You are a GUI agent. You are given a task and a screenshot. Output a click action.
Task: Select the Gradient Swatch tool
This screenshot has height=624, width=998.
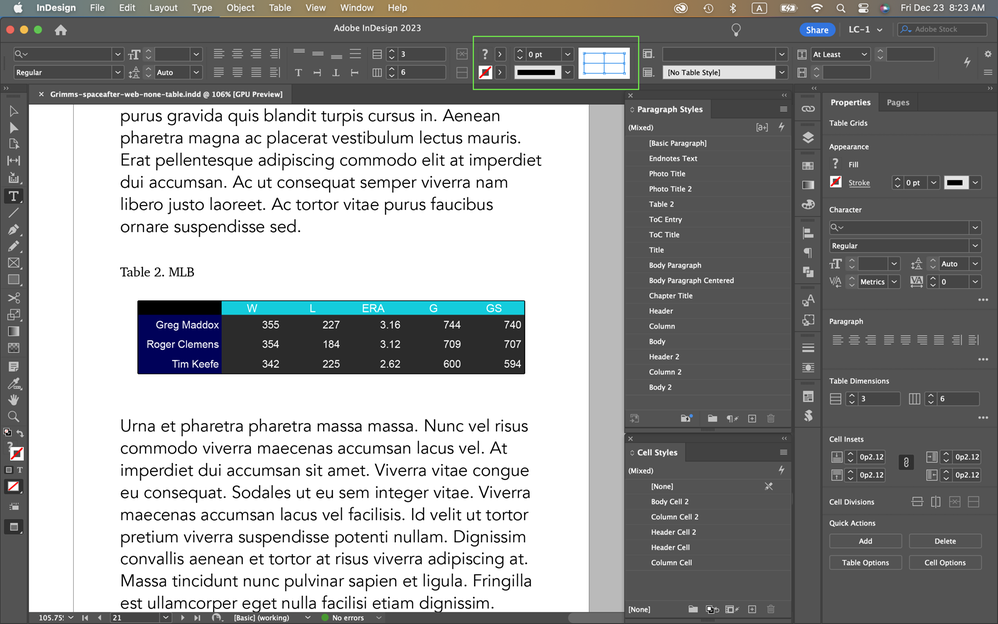coord(13,331)
